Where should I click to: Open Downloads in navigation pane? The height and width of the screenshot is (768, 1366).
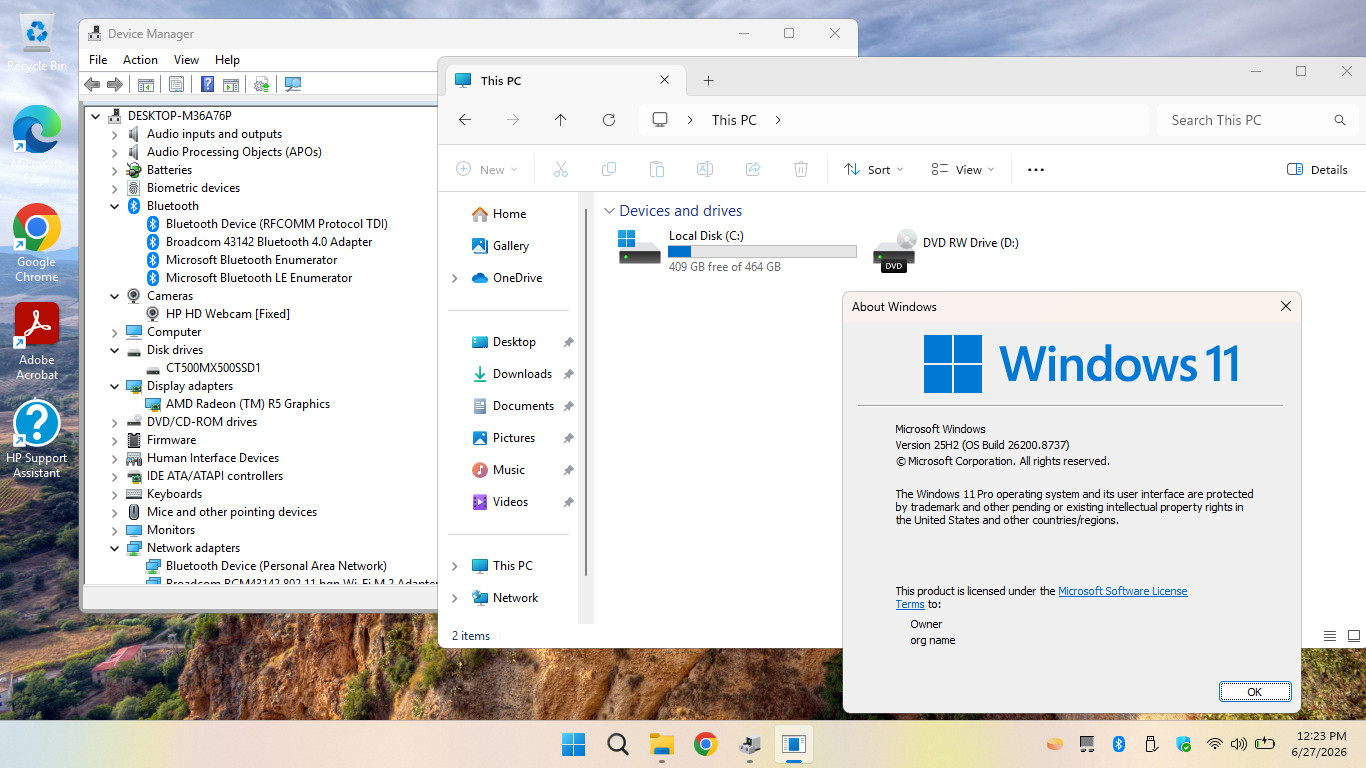tap(522, 374)
